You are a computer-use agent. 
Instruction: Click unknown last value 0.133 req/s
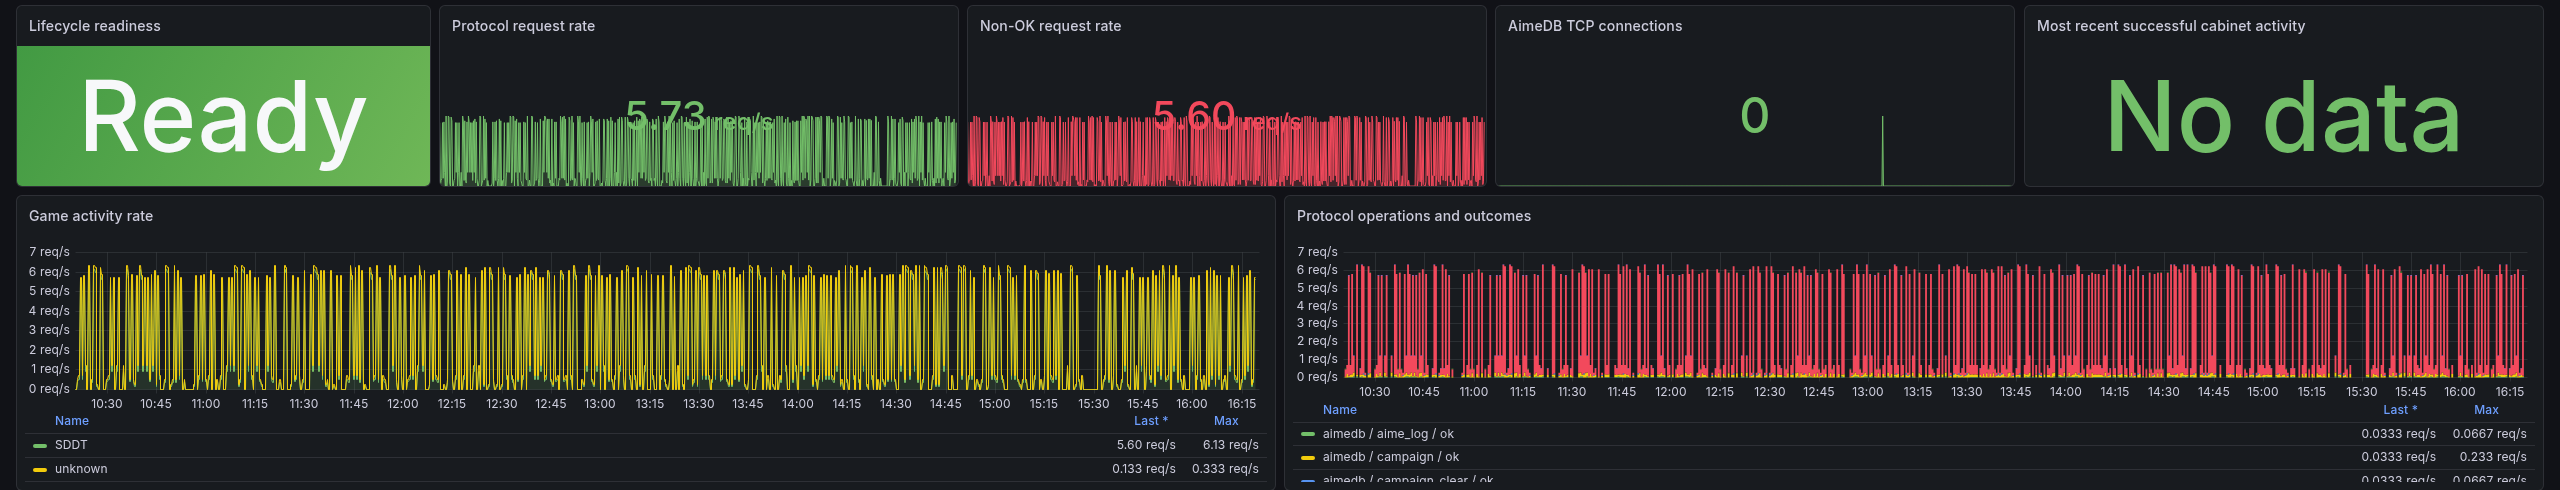1144,469
